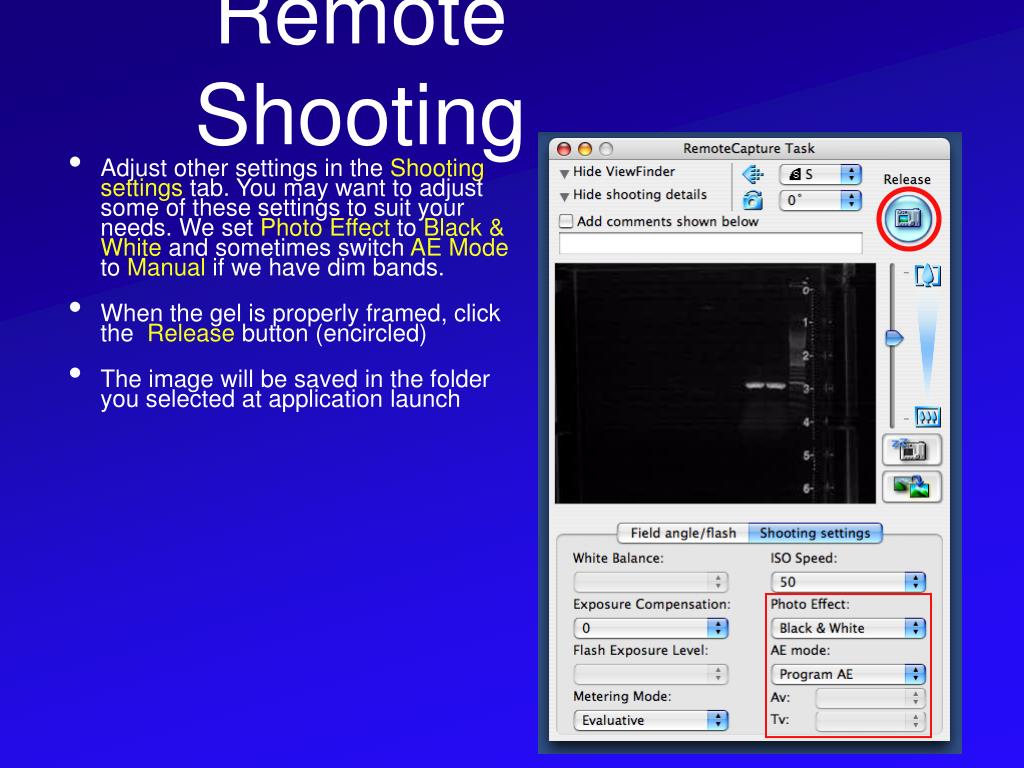Open the ISO Speed dropdown
The width and height of the screenshot is (1024, 768).
(847, 582)
